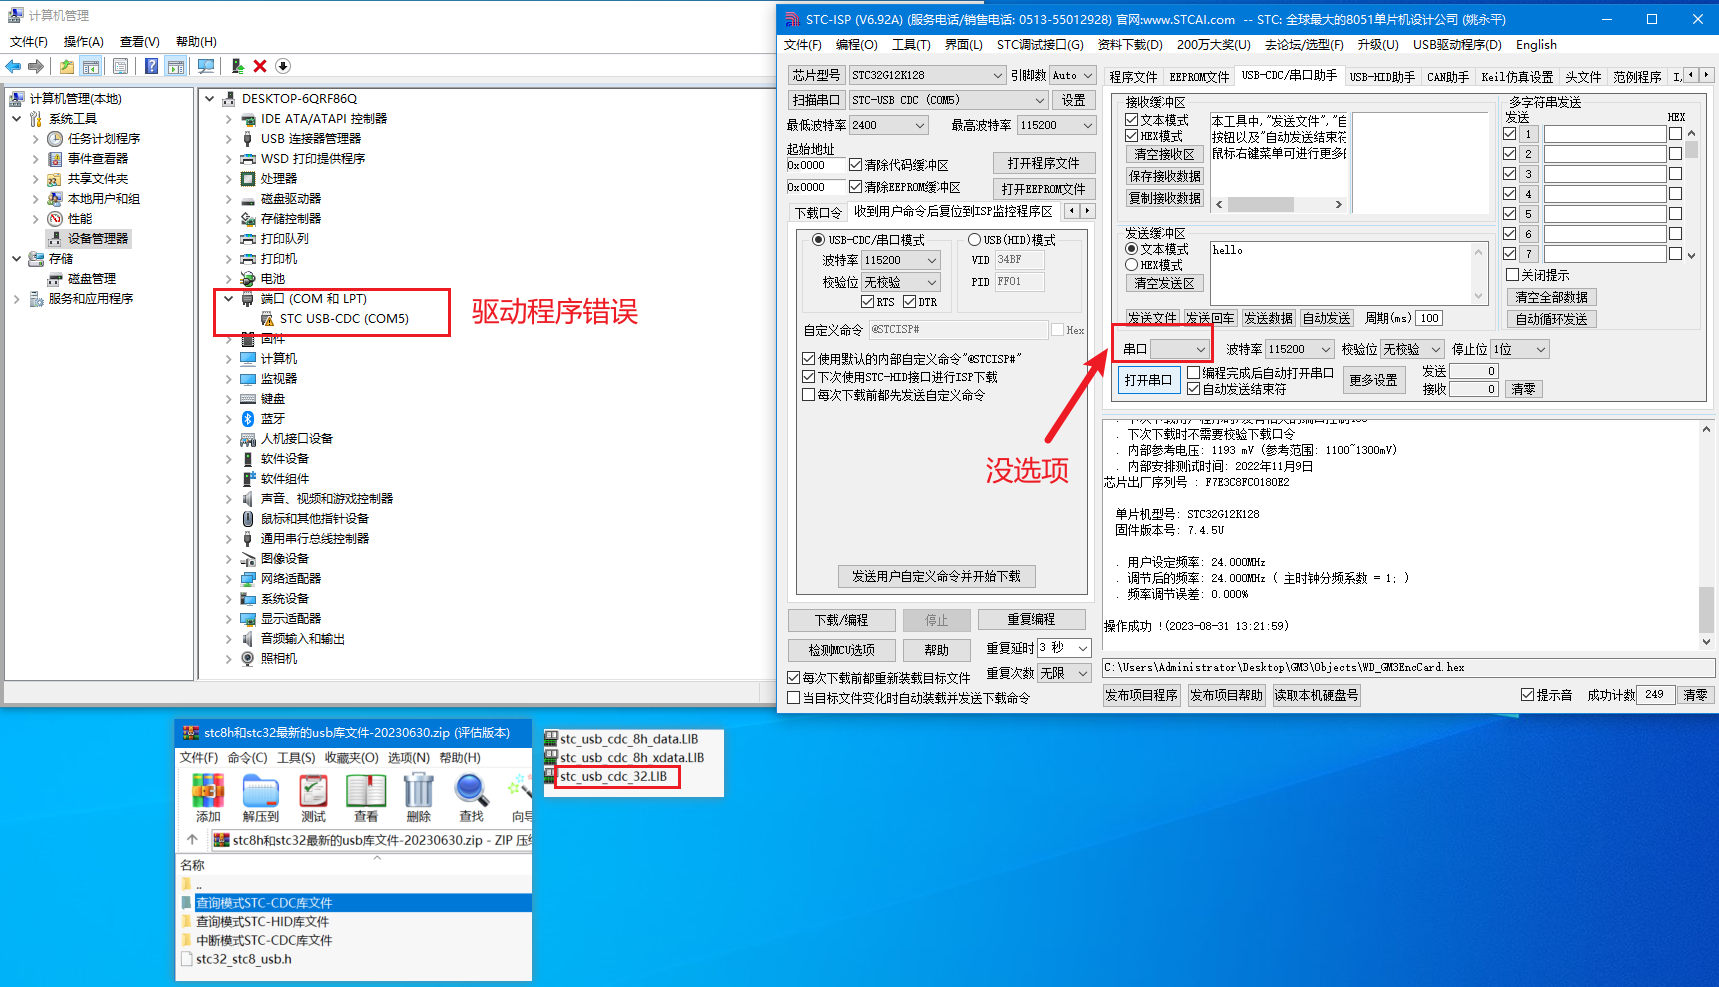
Task: Click the Up one level folder icon
Action: point(66,66)
